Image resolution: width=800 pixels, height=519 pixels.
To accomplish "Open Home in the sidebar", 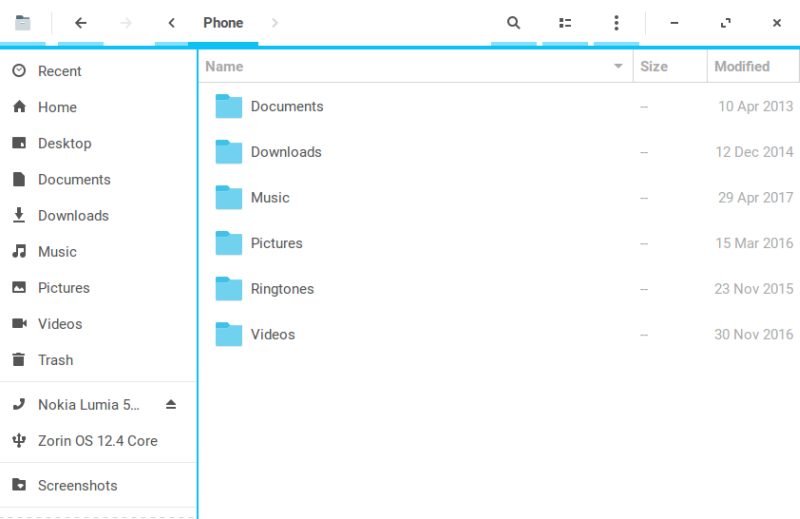I will (x=98, y=107).
